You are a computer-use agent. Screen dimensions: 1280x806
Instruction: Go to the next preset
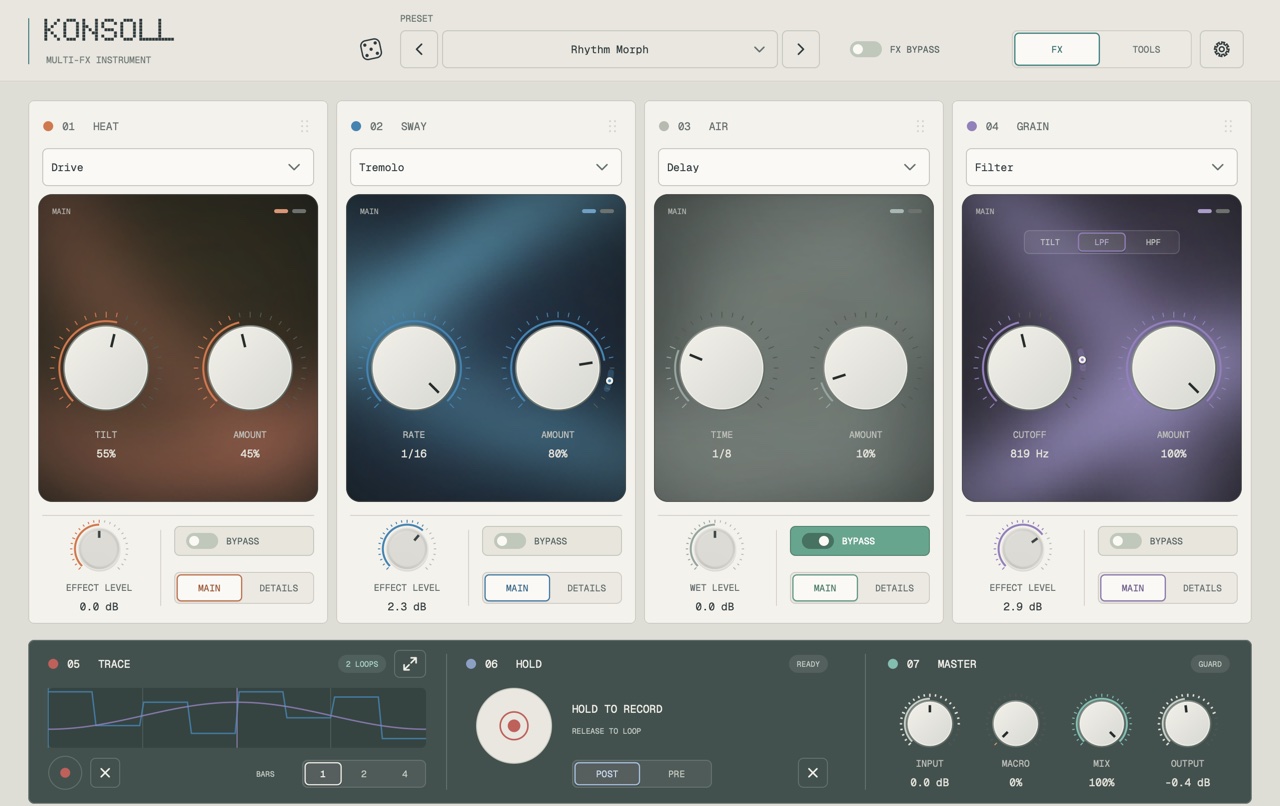pyautogui.click(x=800, y=49)
